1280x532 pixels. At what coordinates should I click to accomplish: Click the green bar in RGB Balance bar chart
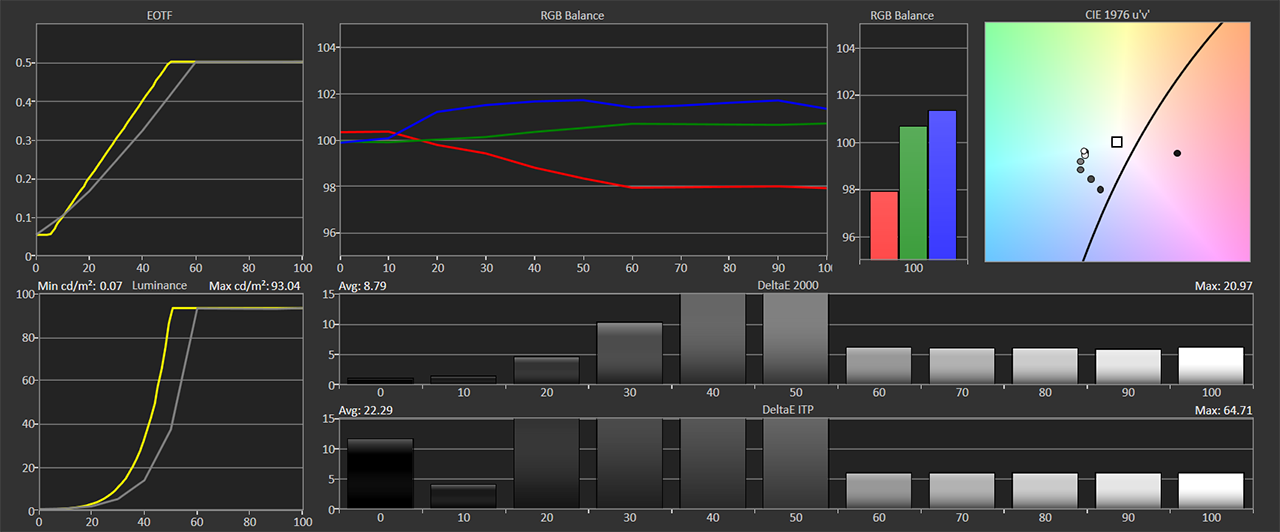coord(913,193)
